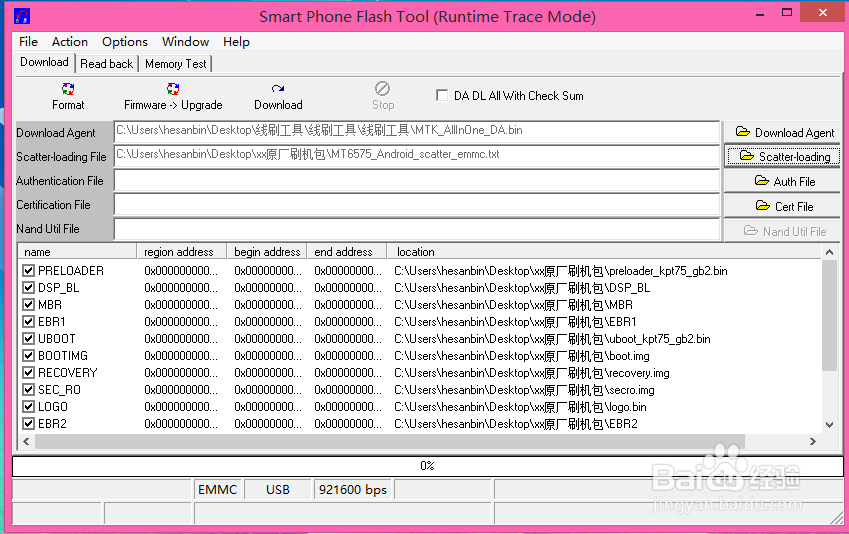Click the Auth File button
The width and height of the screenshot is (849, 534).
click(782, 181)
